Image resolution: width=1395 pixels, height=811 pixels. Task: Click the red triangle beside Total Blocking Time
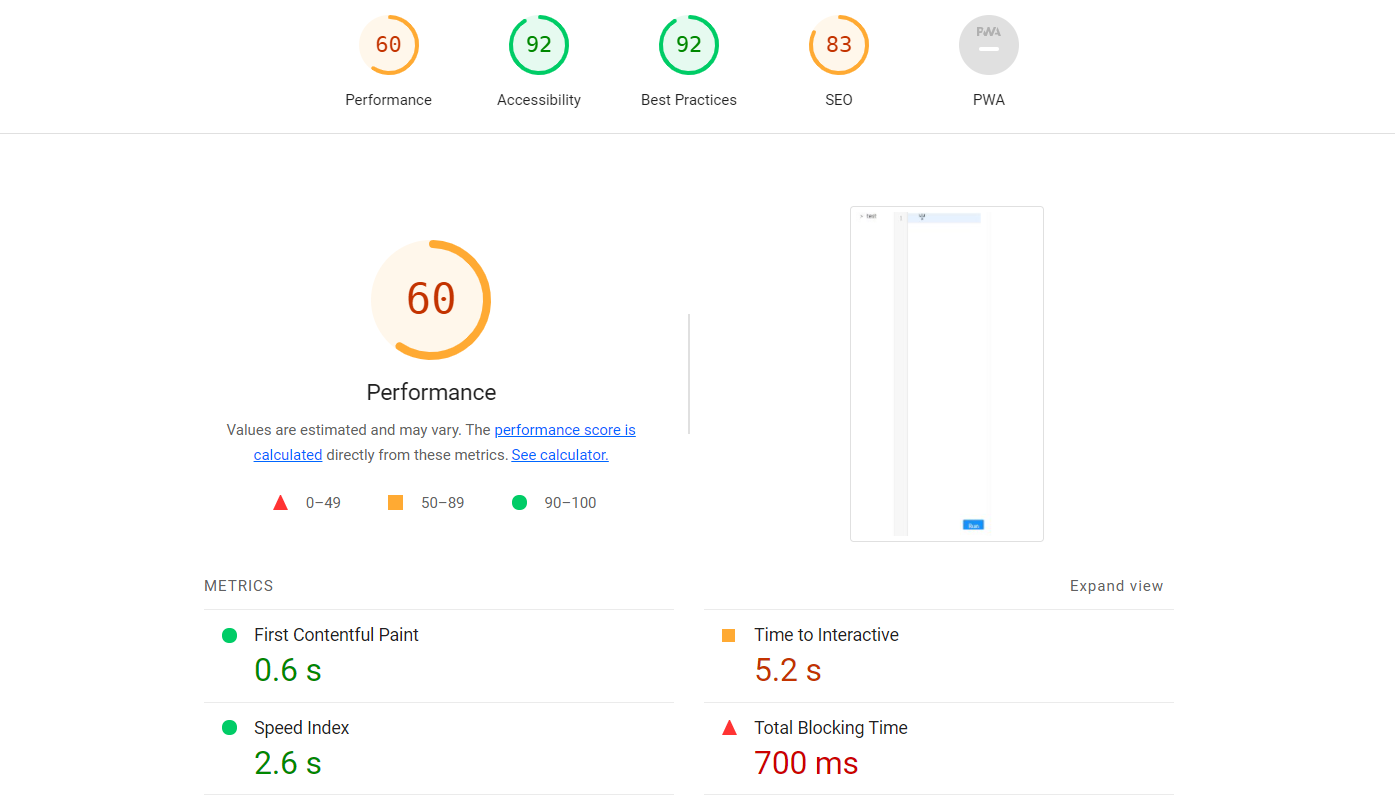728,728
